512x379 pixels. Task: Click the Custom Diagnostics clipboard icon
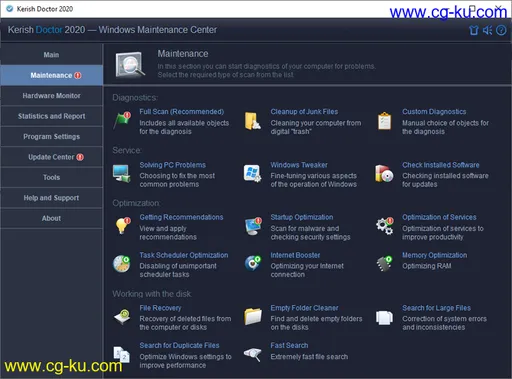[x=384, y=121]
